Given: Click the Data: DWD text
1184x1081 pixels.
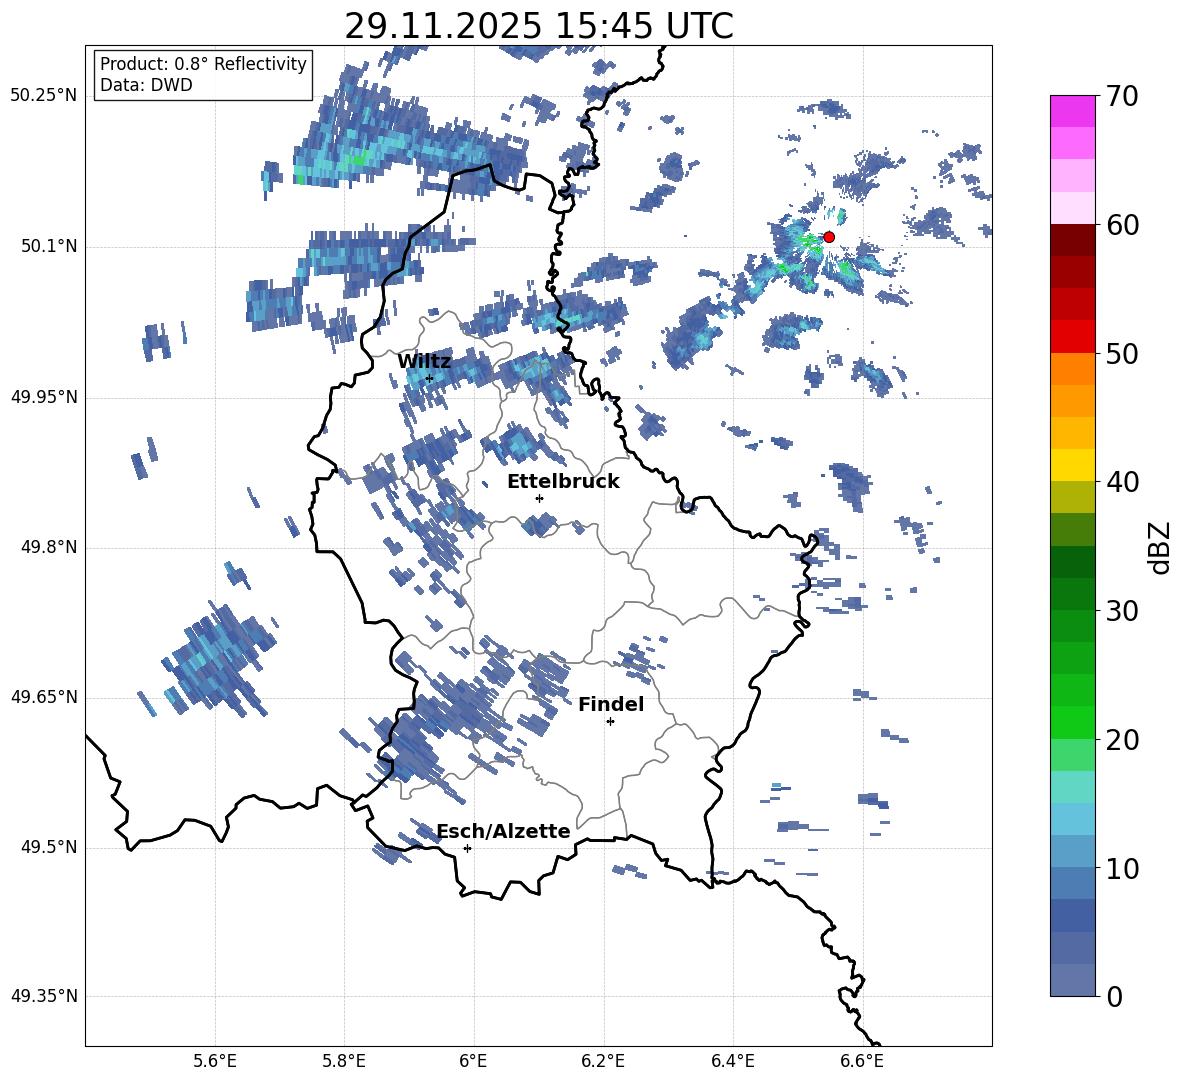Looking at the screenshot, I should (146, 85).
